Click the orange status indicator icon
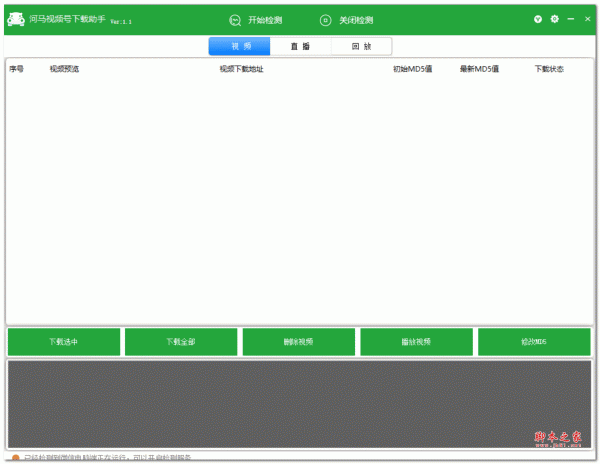This screenshot has width=600, height=464. (x=16, y=458)
